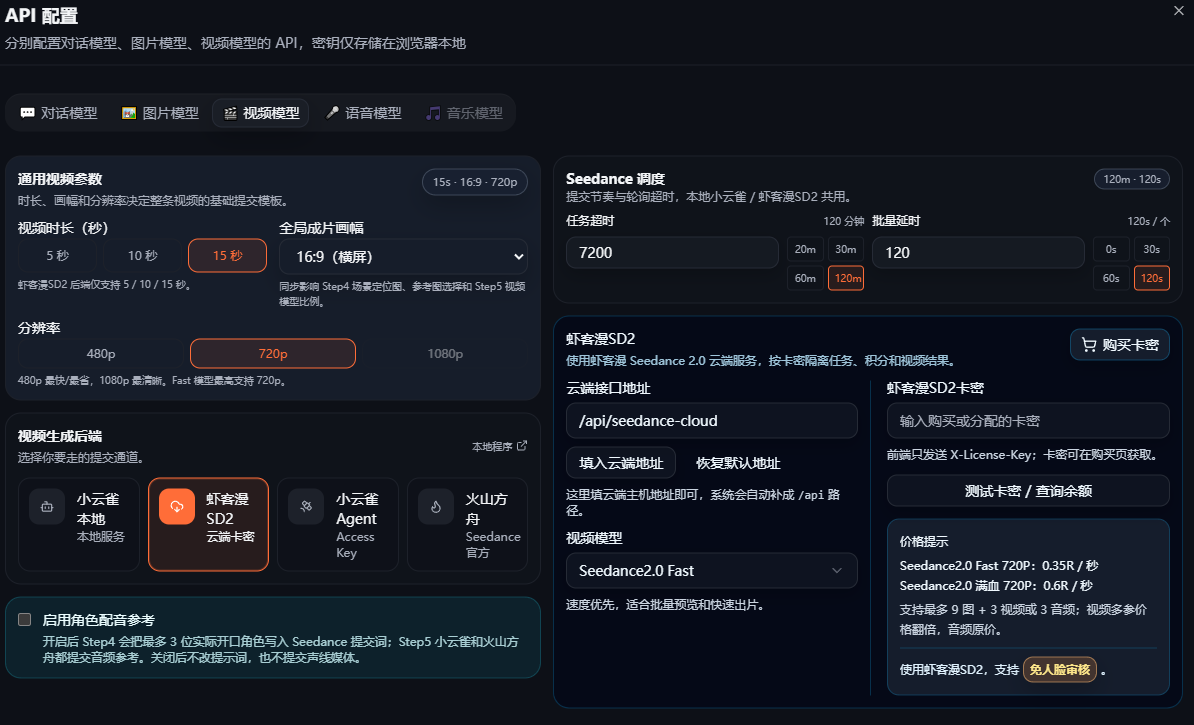Set batch delay preset to 0s
Screen dimensions: 1194x725
[x=1111, y=249]
